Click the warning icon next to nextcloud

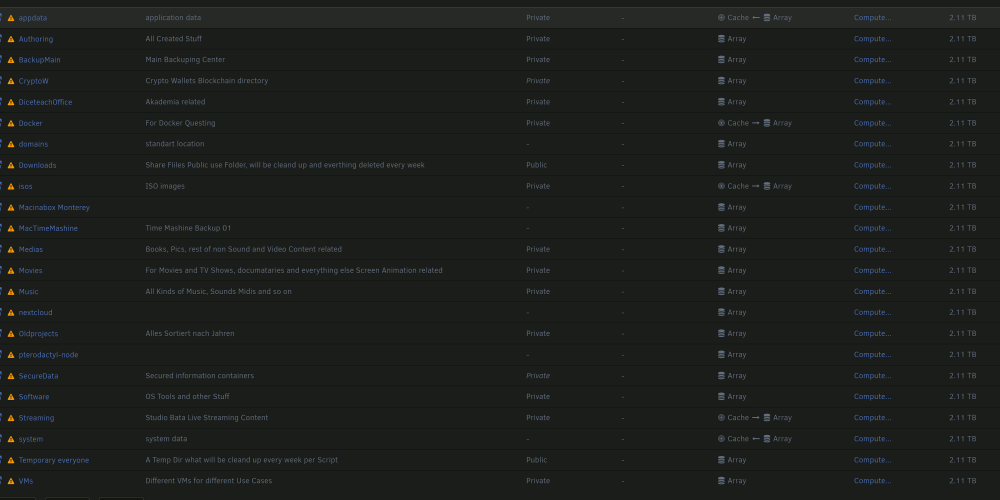point(11,312)
